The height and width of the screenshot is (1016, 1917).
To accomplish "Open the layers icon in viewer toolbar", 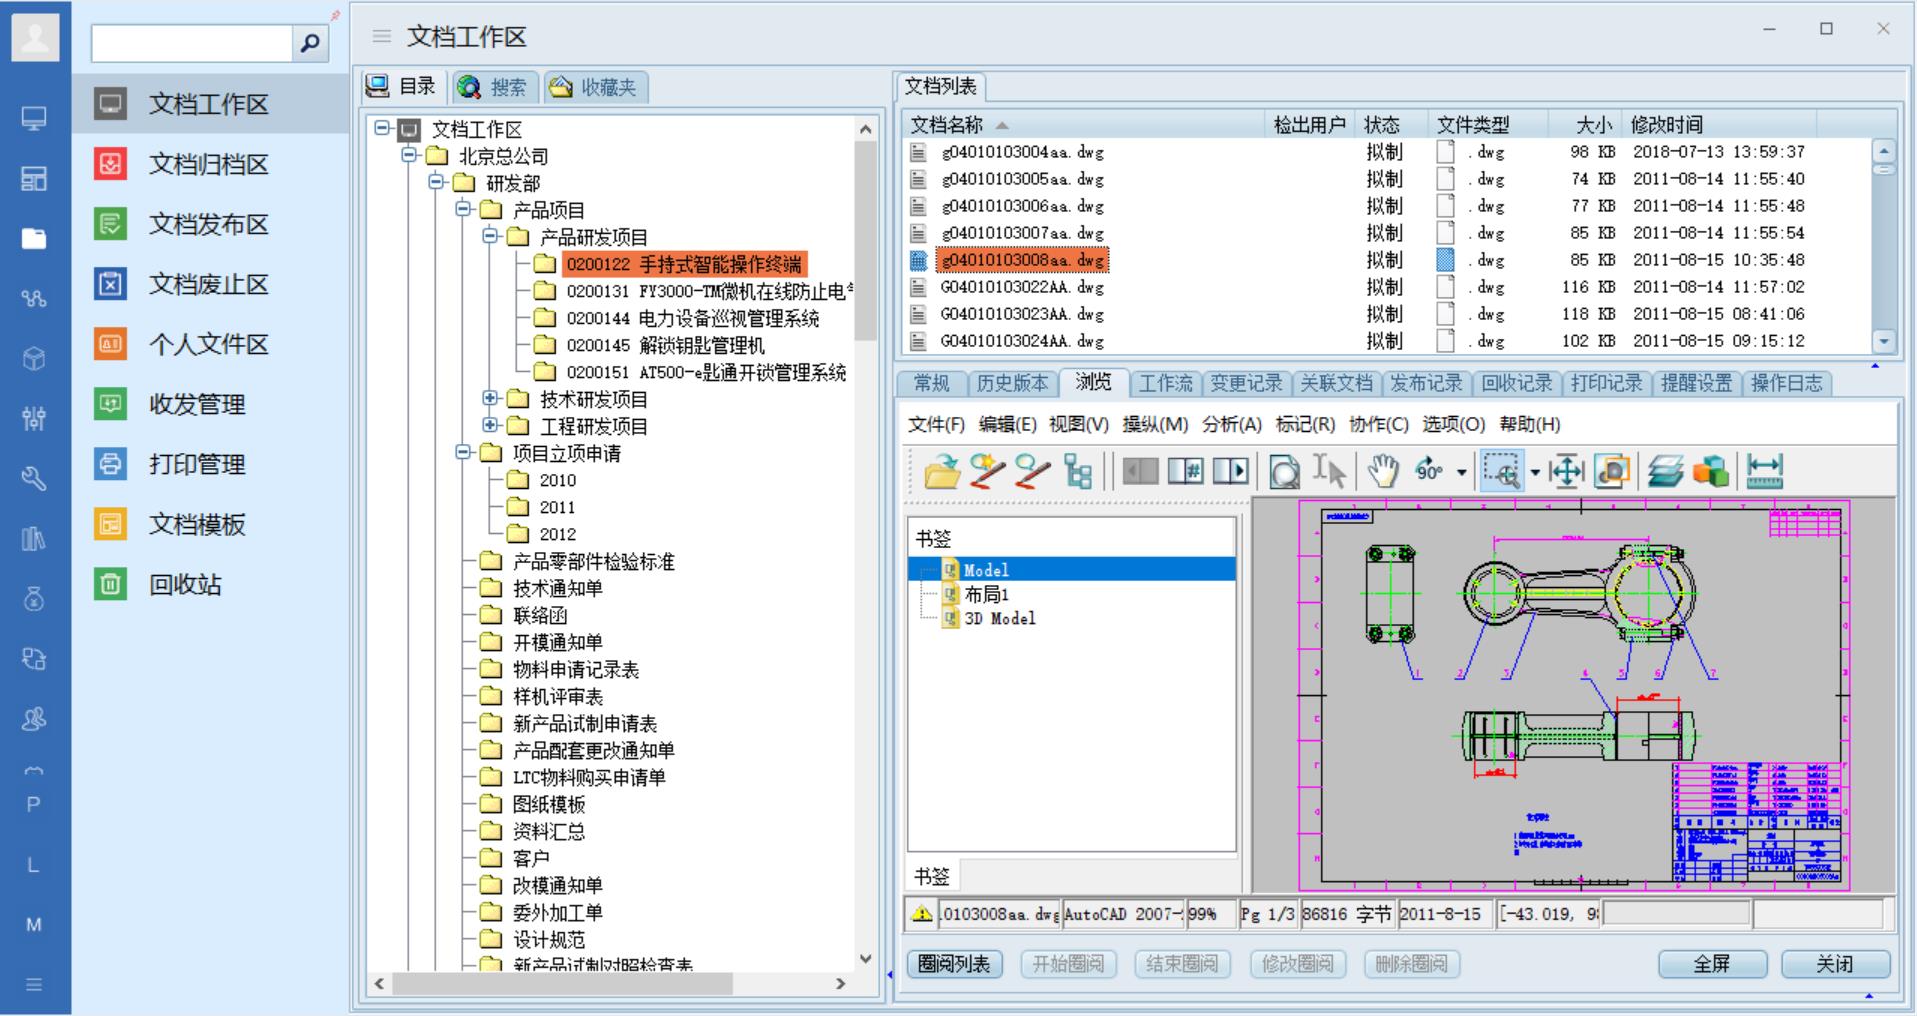I will pos(1665,470).
